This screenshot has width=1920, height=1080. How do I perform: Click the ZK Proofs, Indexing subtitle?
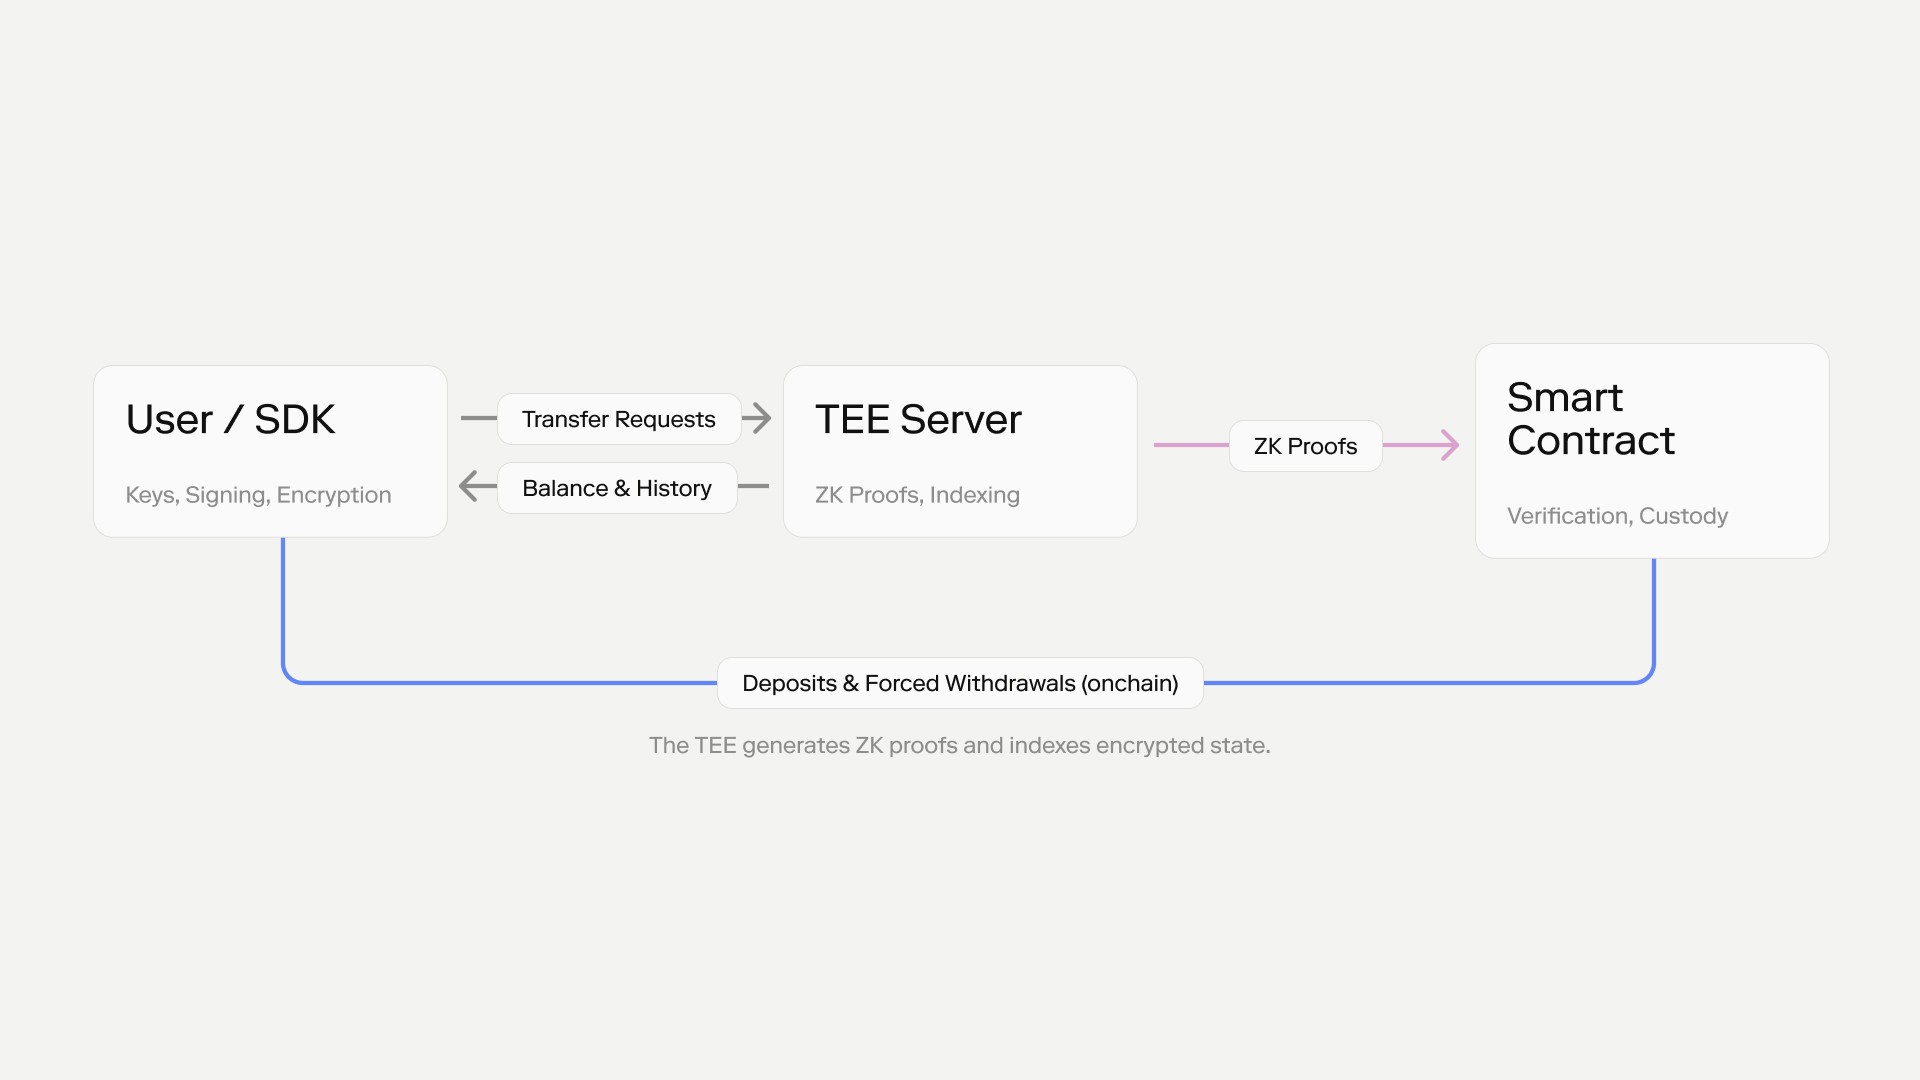(917, 495)
